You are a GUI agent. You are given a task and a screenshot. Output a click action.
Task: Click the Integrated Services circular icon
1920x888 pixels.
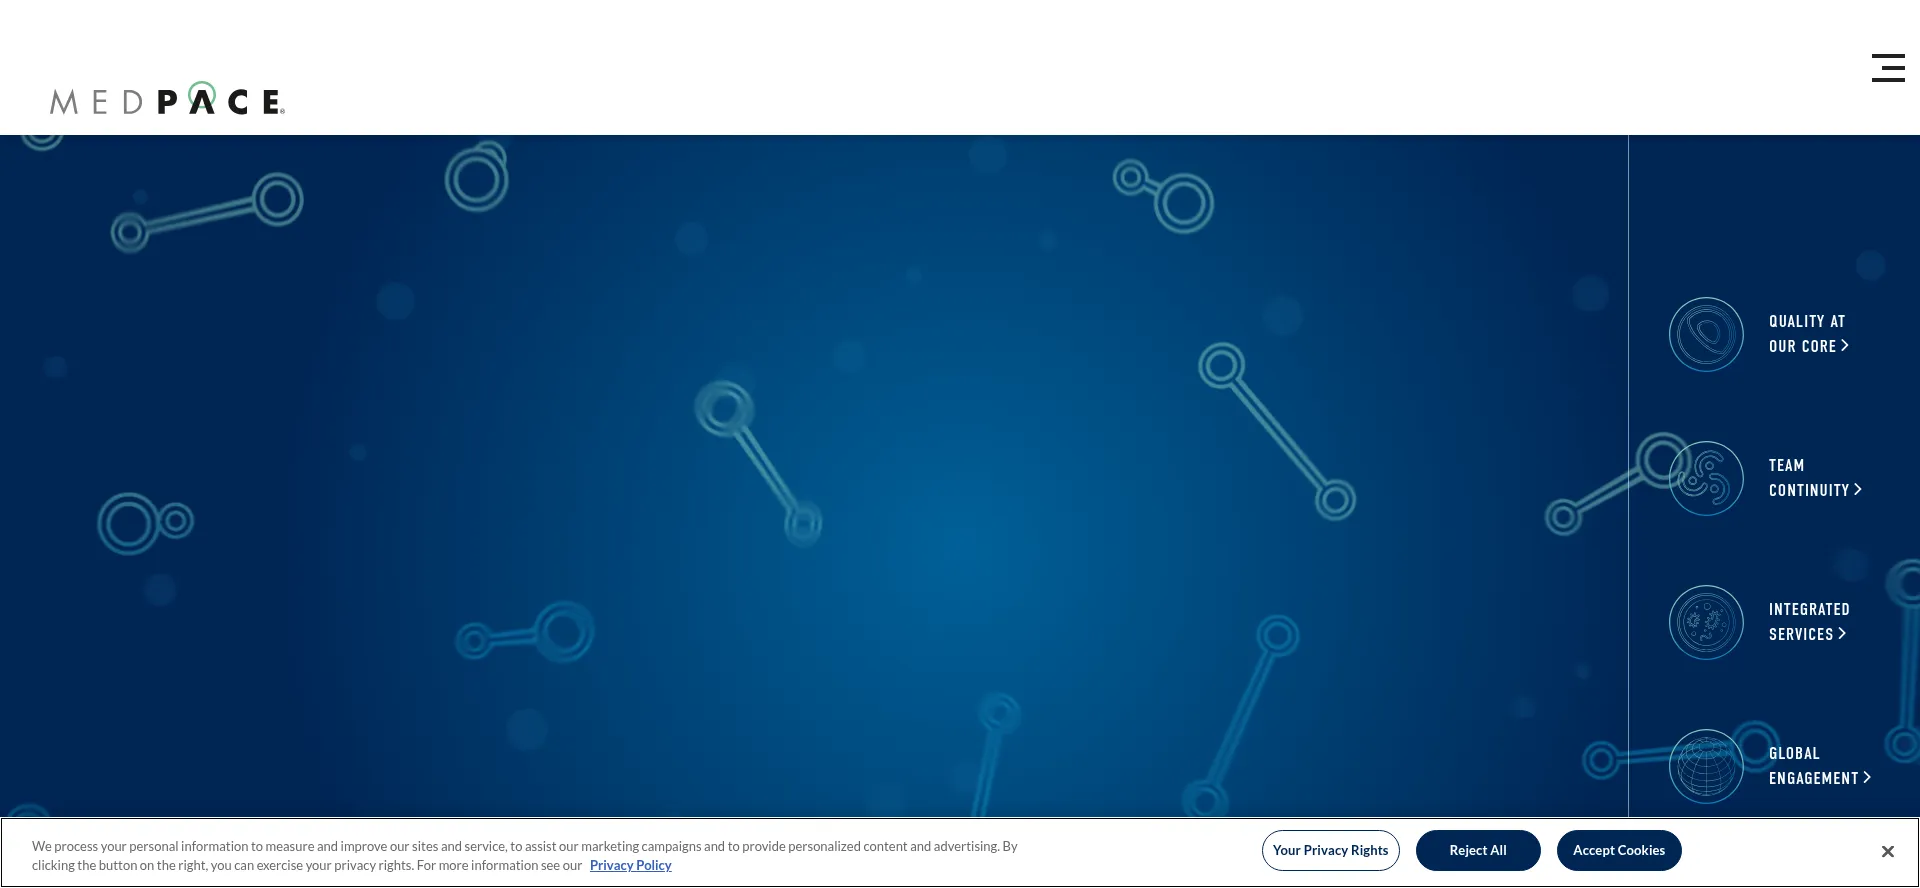pyautogui.click(x=1706, y=622)
